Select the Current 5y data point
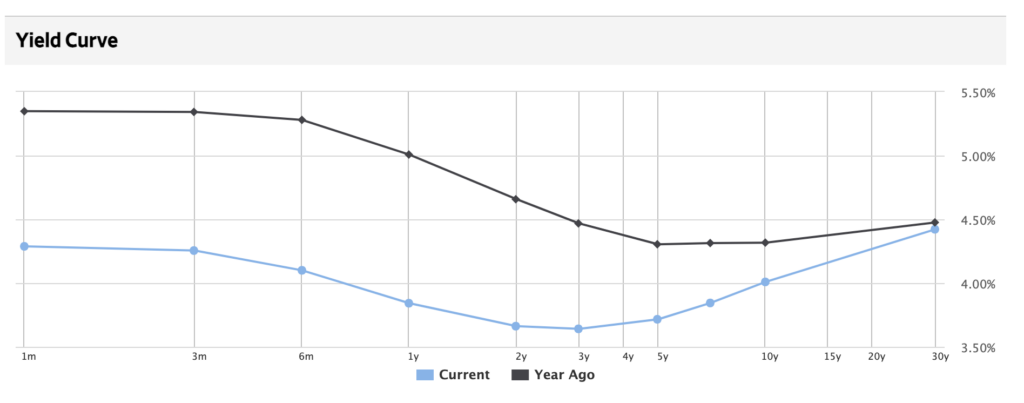The width and height of the screenshot is (1024, 403). coord(657,319)
